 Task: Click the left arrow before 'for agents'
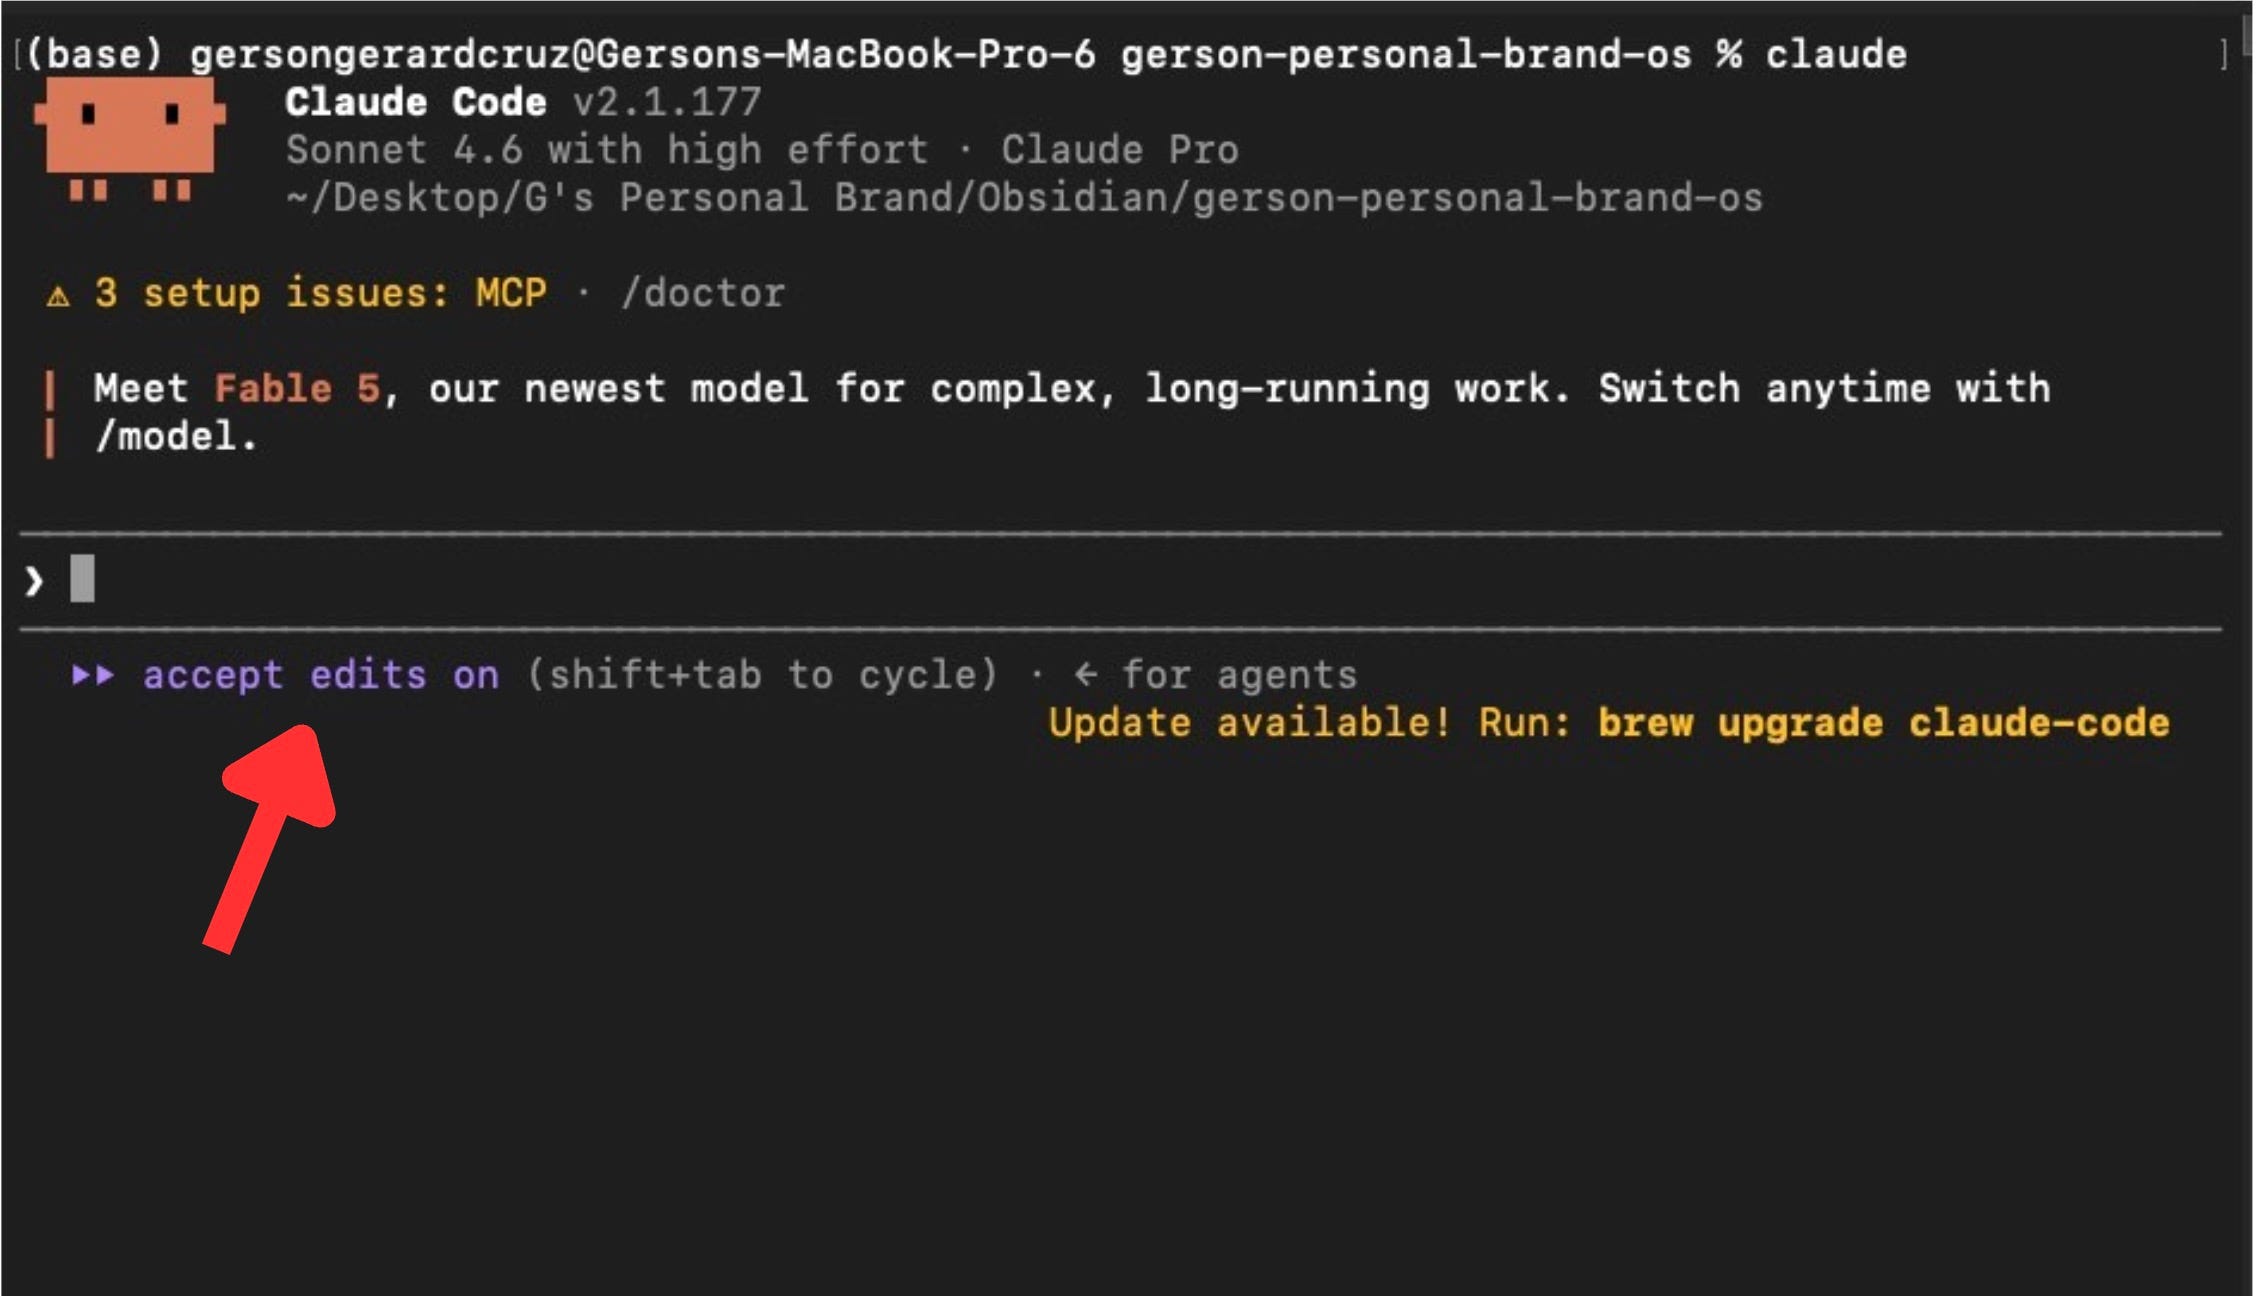1086,676
